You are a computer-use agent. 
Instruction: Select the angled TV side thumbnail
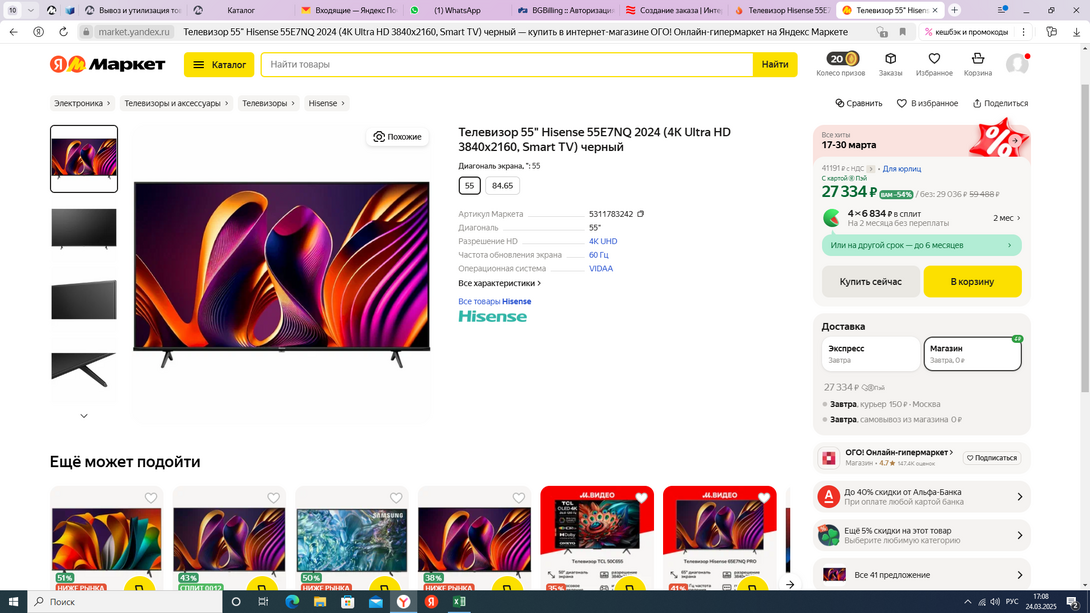click(84, 300)
